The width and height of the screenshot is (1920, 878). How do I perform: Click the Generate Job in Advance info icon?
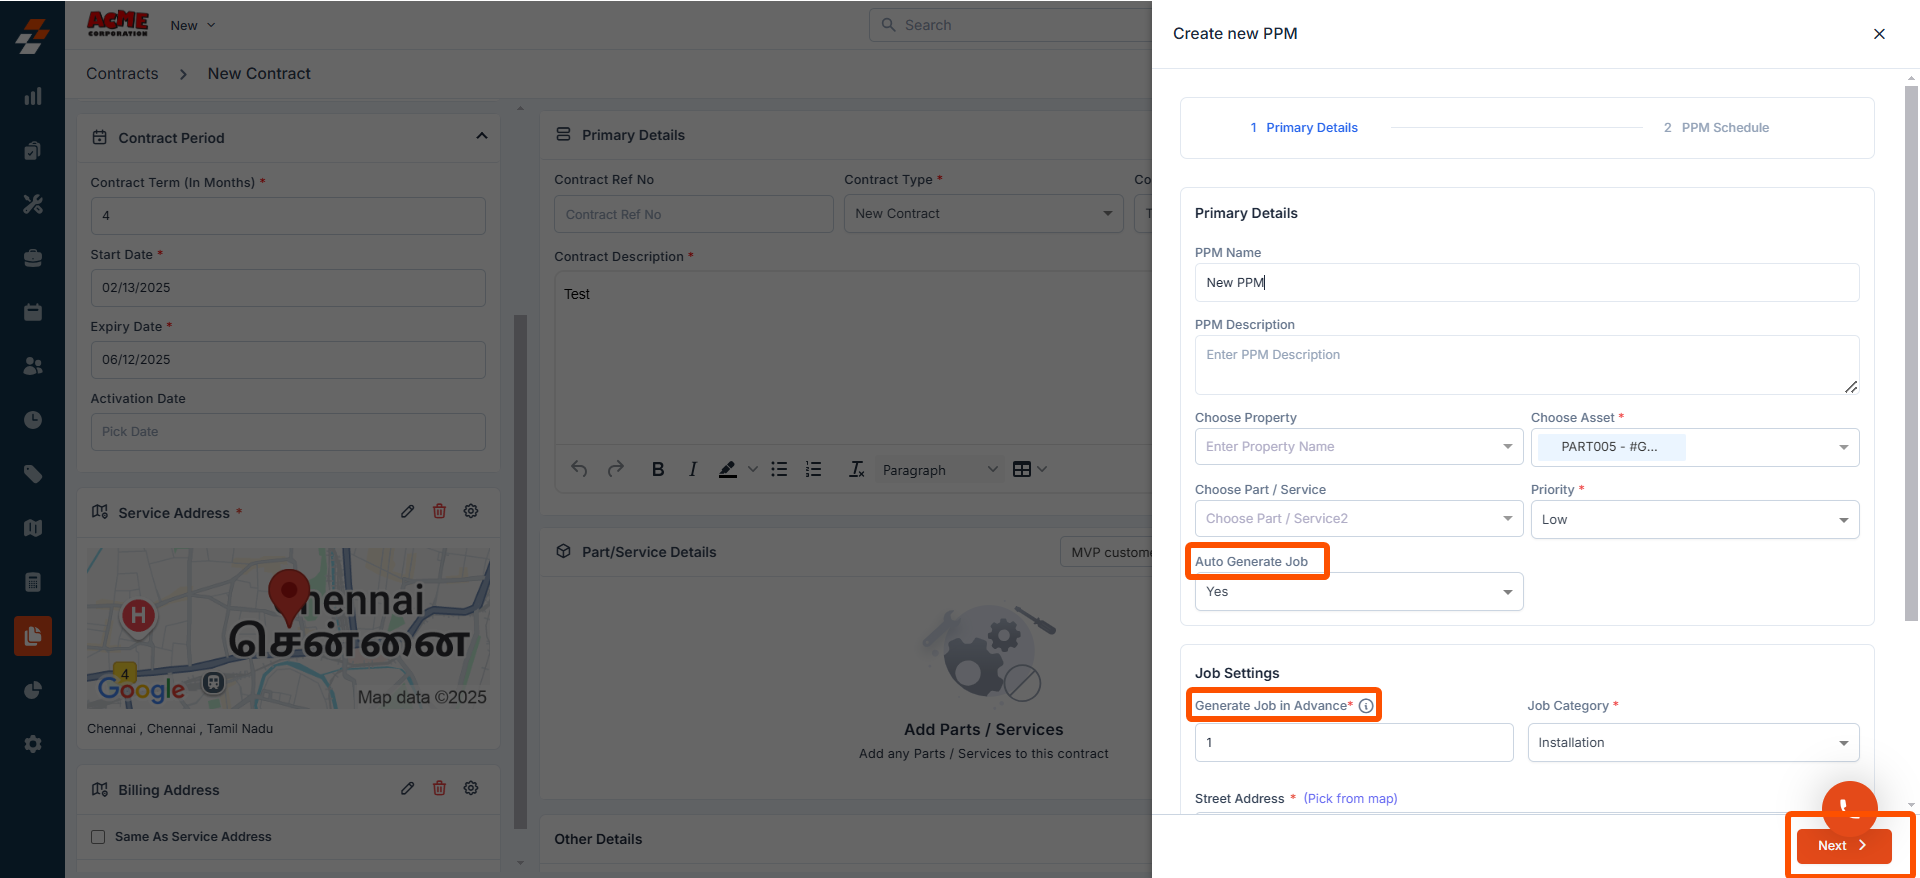tap(1366, 706)
